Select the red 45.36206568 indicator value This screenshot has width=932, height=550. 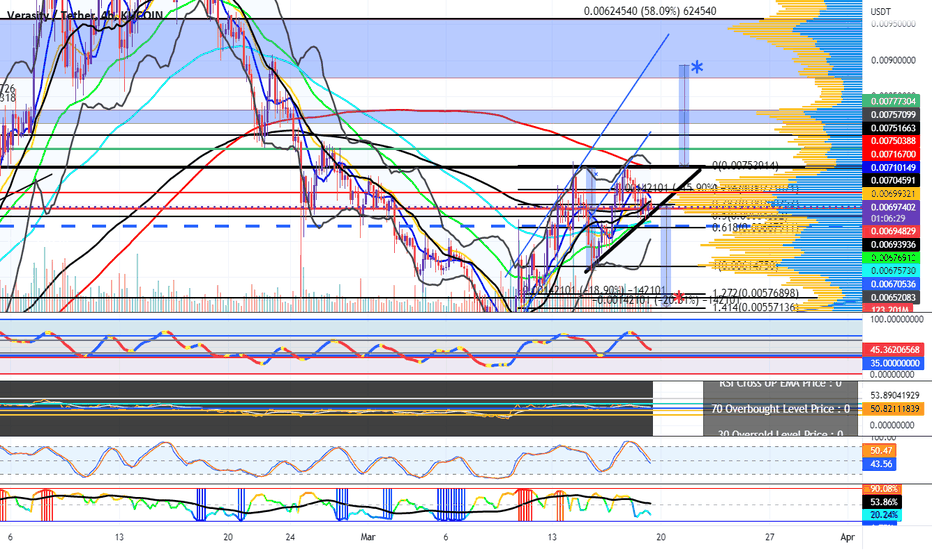tap(891, 350)
